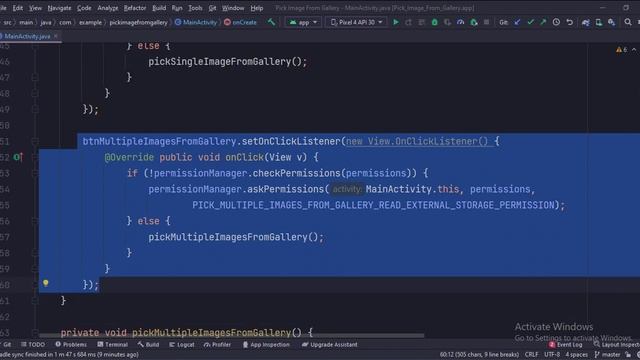Screen dimensions: 640x360
Task: Expand the warnings chevron beside the 6
Action: coord(634,49)
